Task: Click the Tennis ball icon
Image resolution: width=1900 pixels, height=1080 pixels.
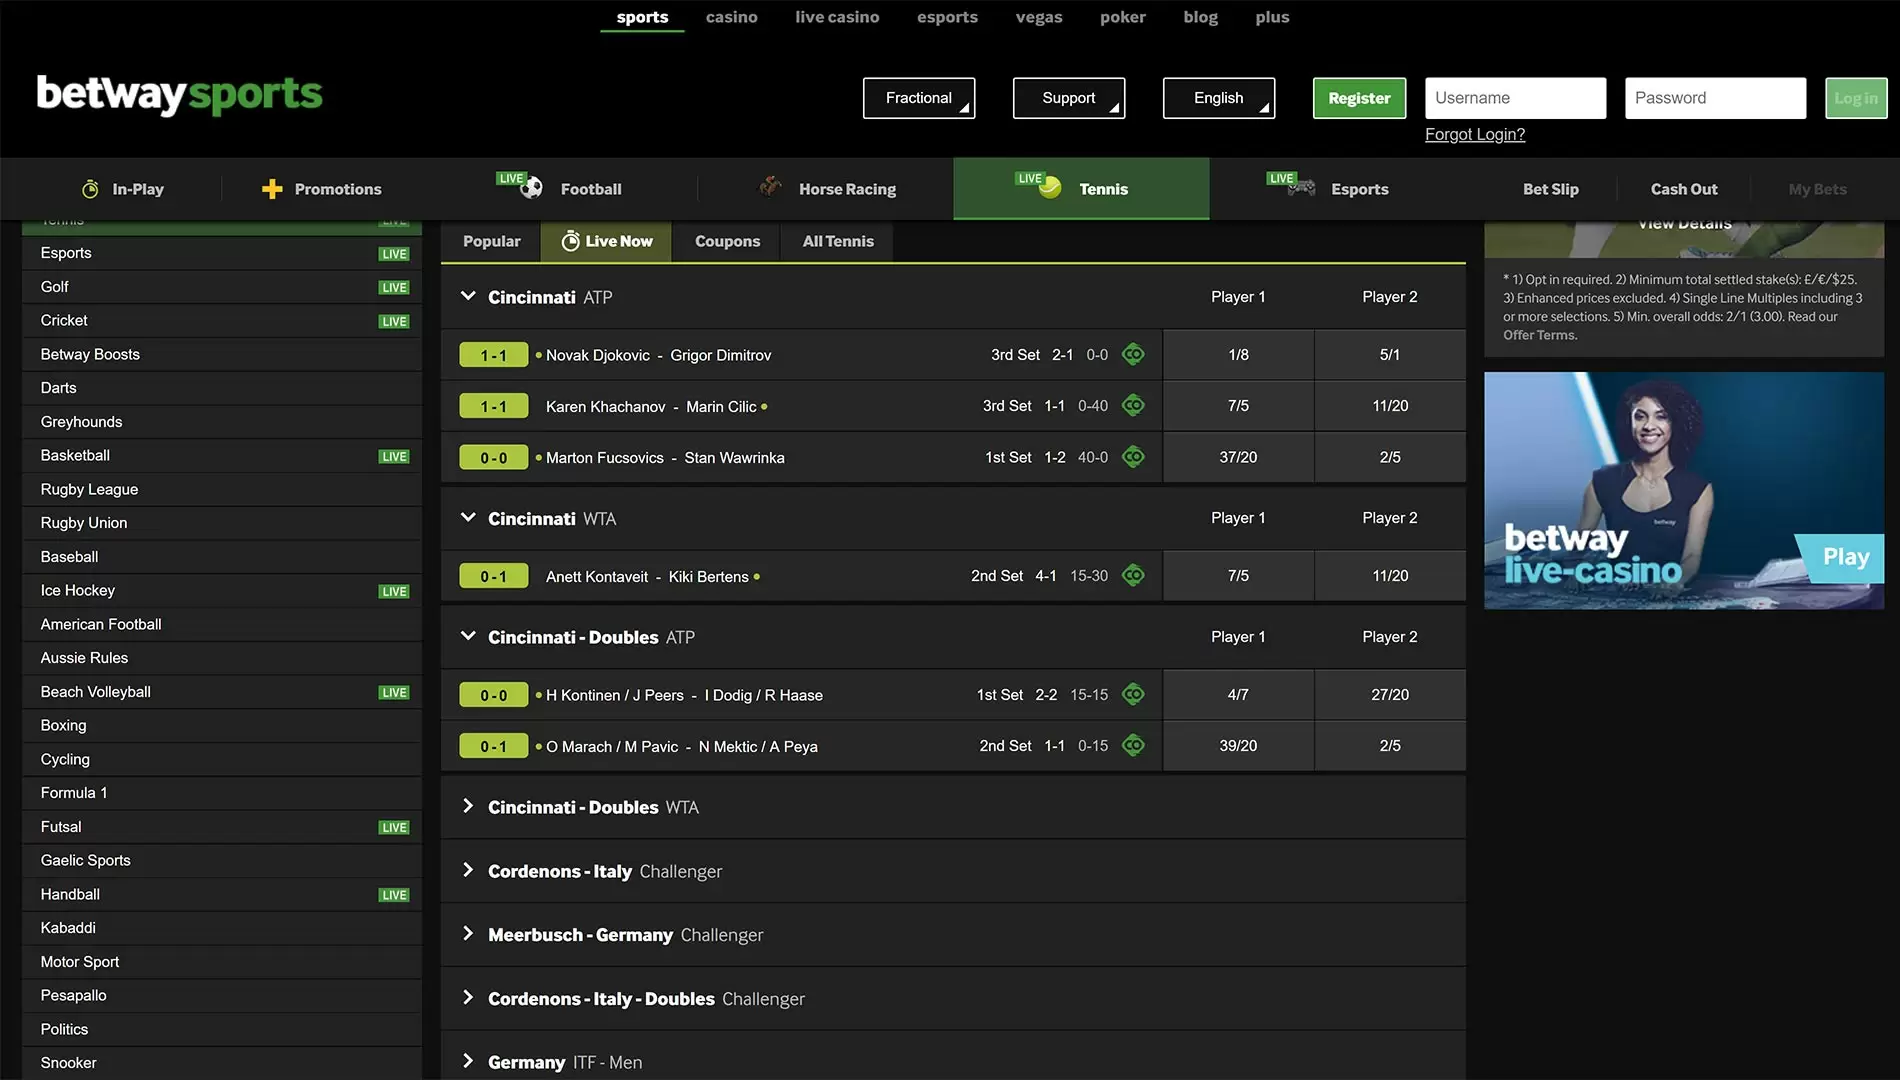Action: click(1050, 187)
